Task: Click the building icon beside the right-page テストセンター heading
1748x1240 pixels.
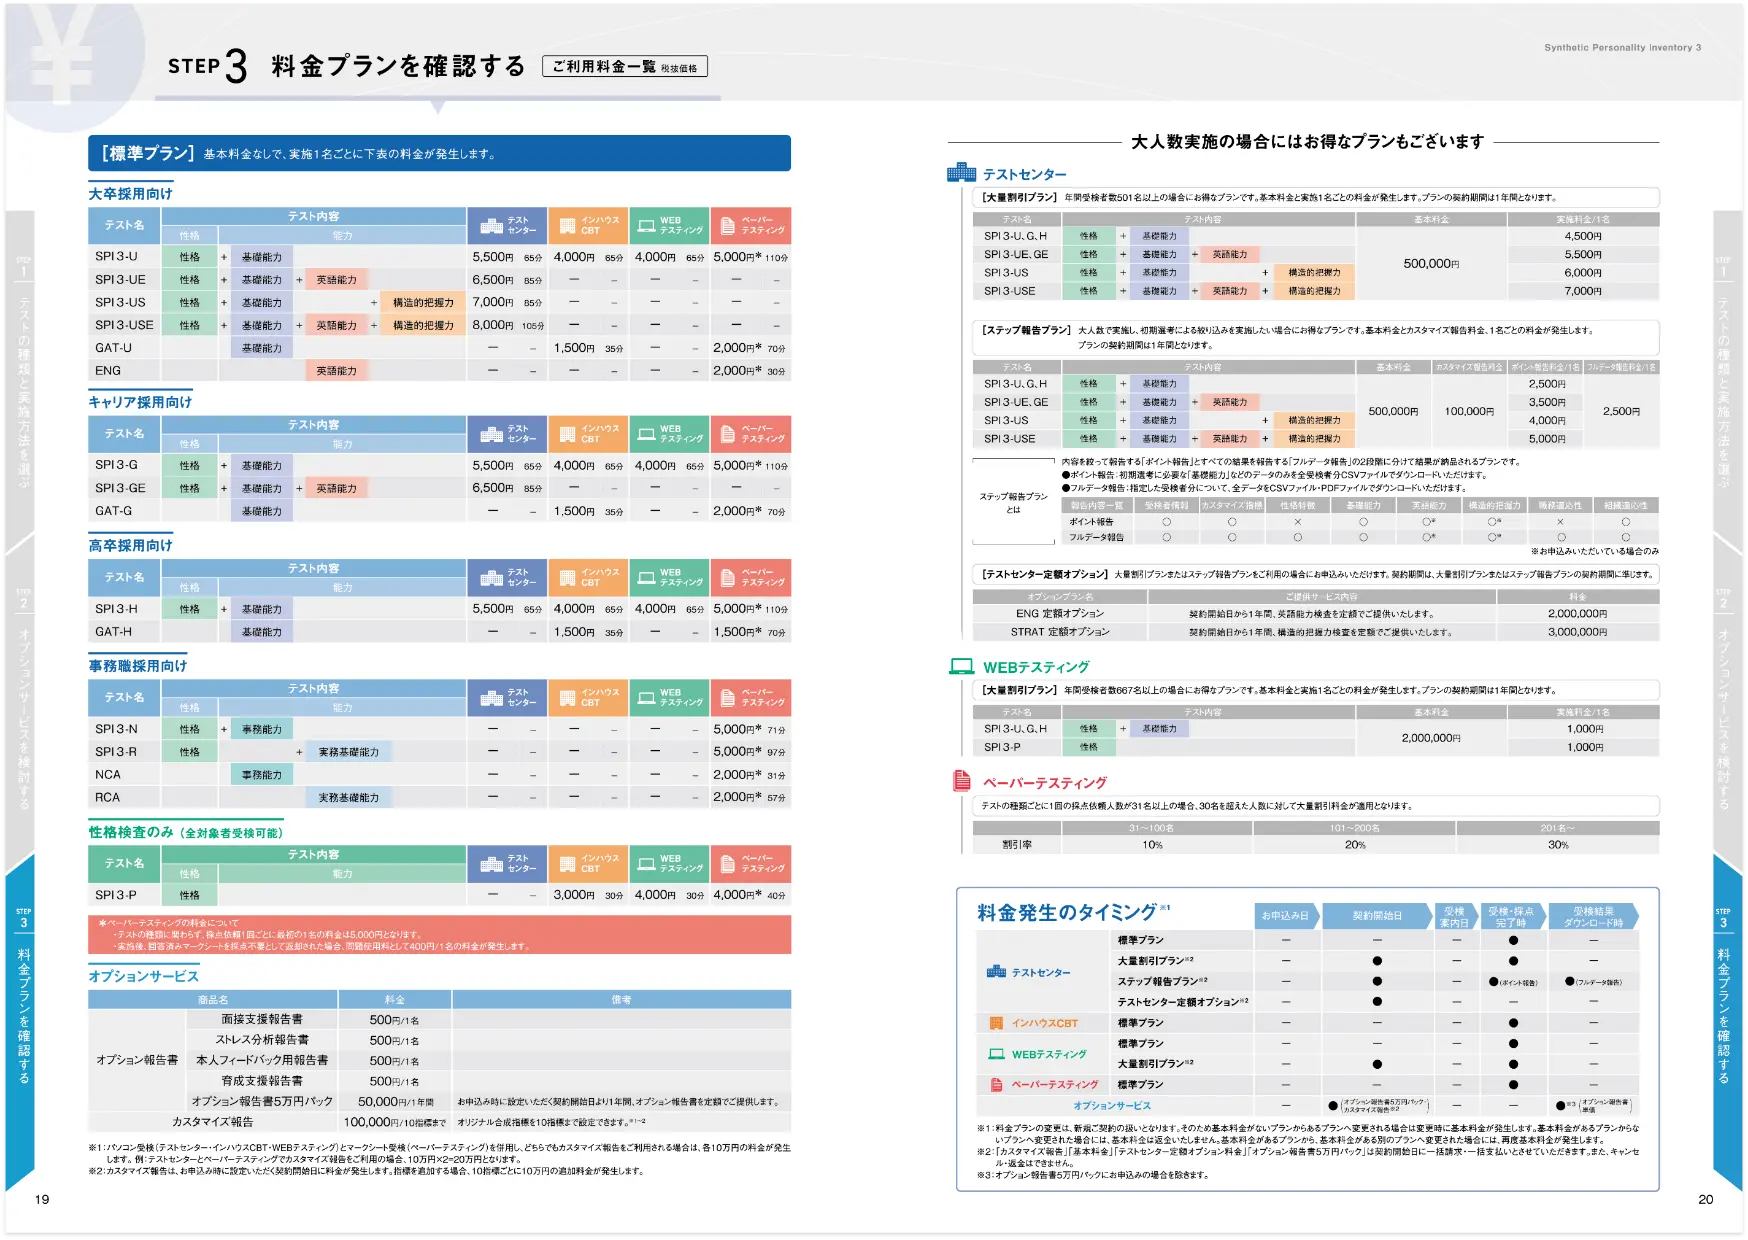Action: 961,173
